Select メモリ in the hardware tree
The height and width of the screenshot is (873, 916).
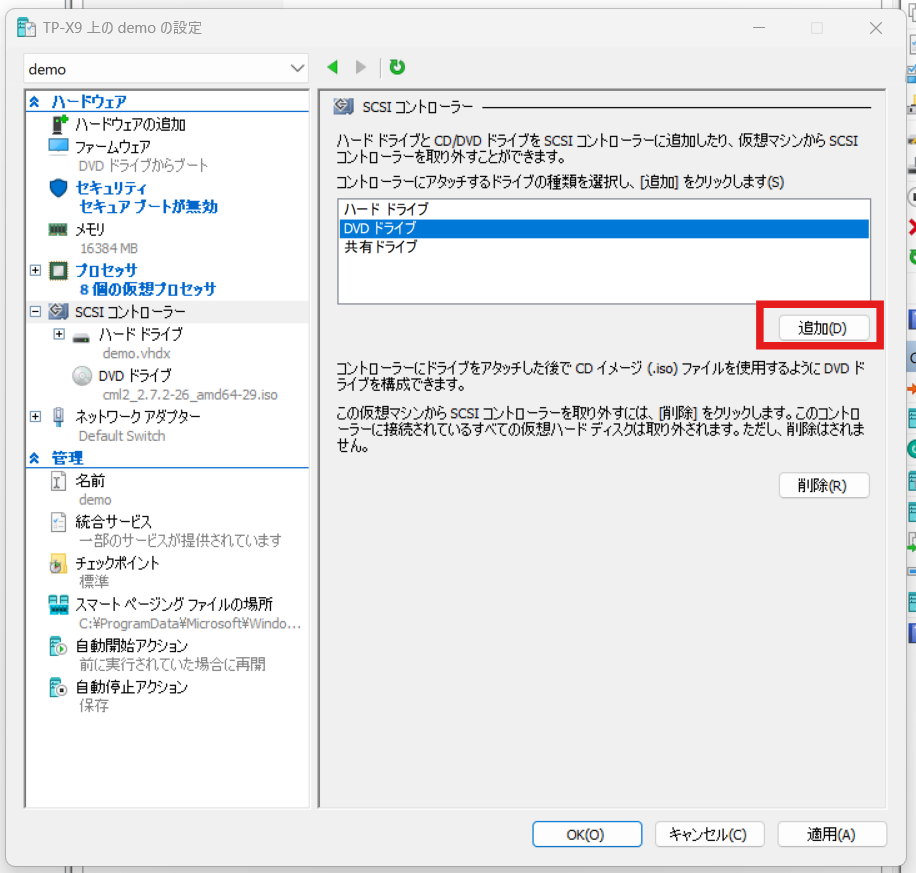[x=90, y=230]
